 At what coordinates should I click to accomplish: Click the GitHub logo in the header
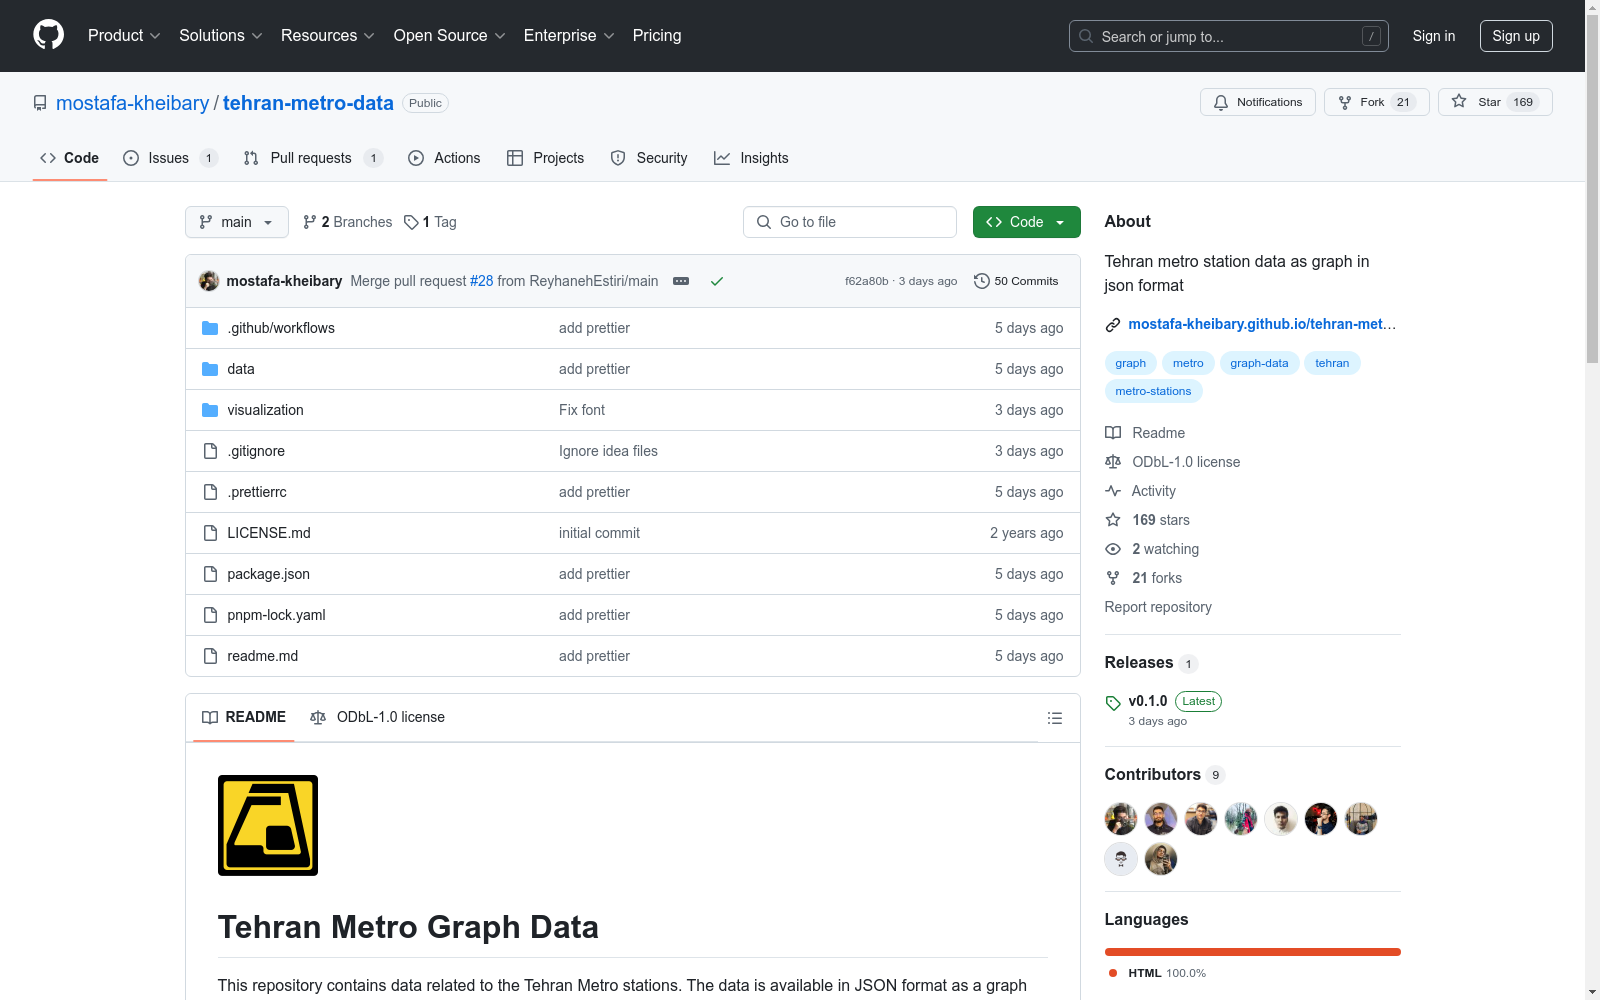pos(48,35)
